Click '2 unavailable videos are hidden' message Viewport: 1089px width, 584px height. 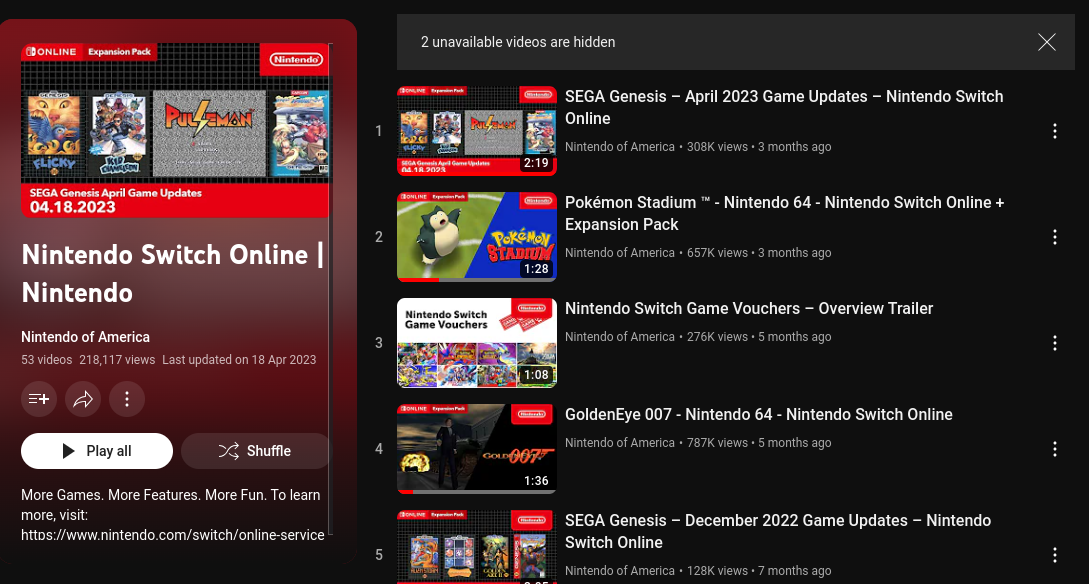click(518, 42)
